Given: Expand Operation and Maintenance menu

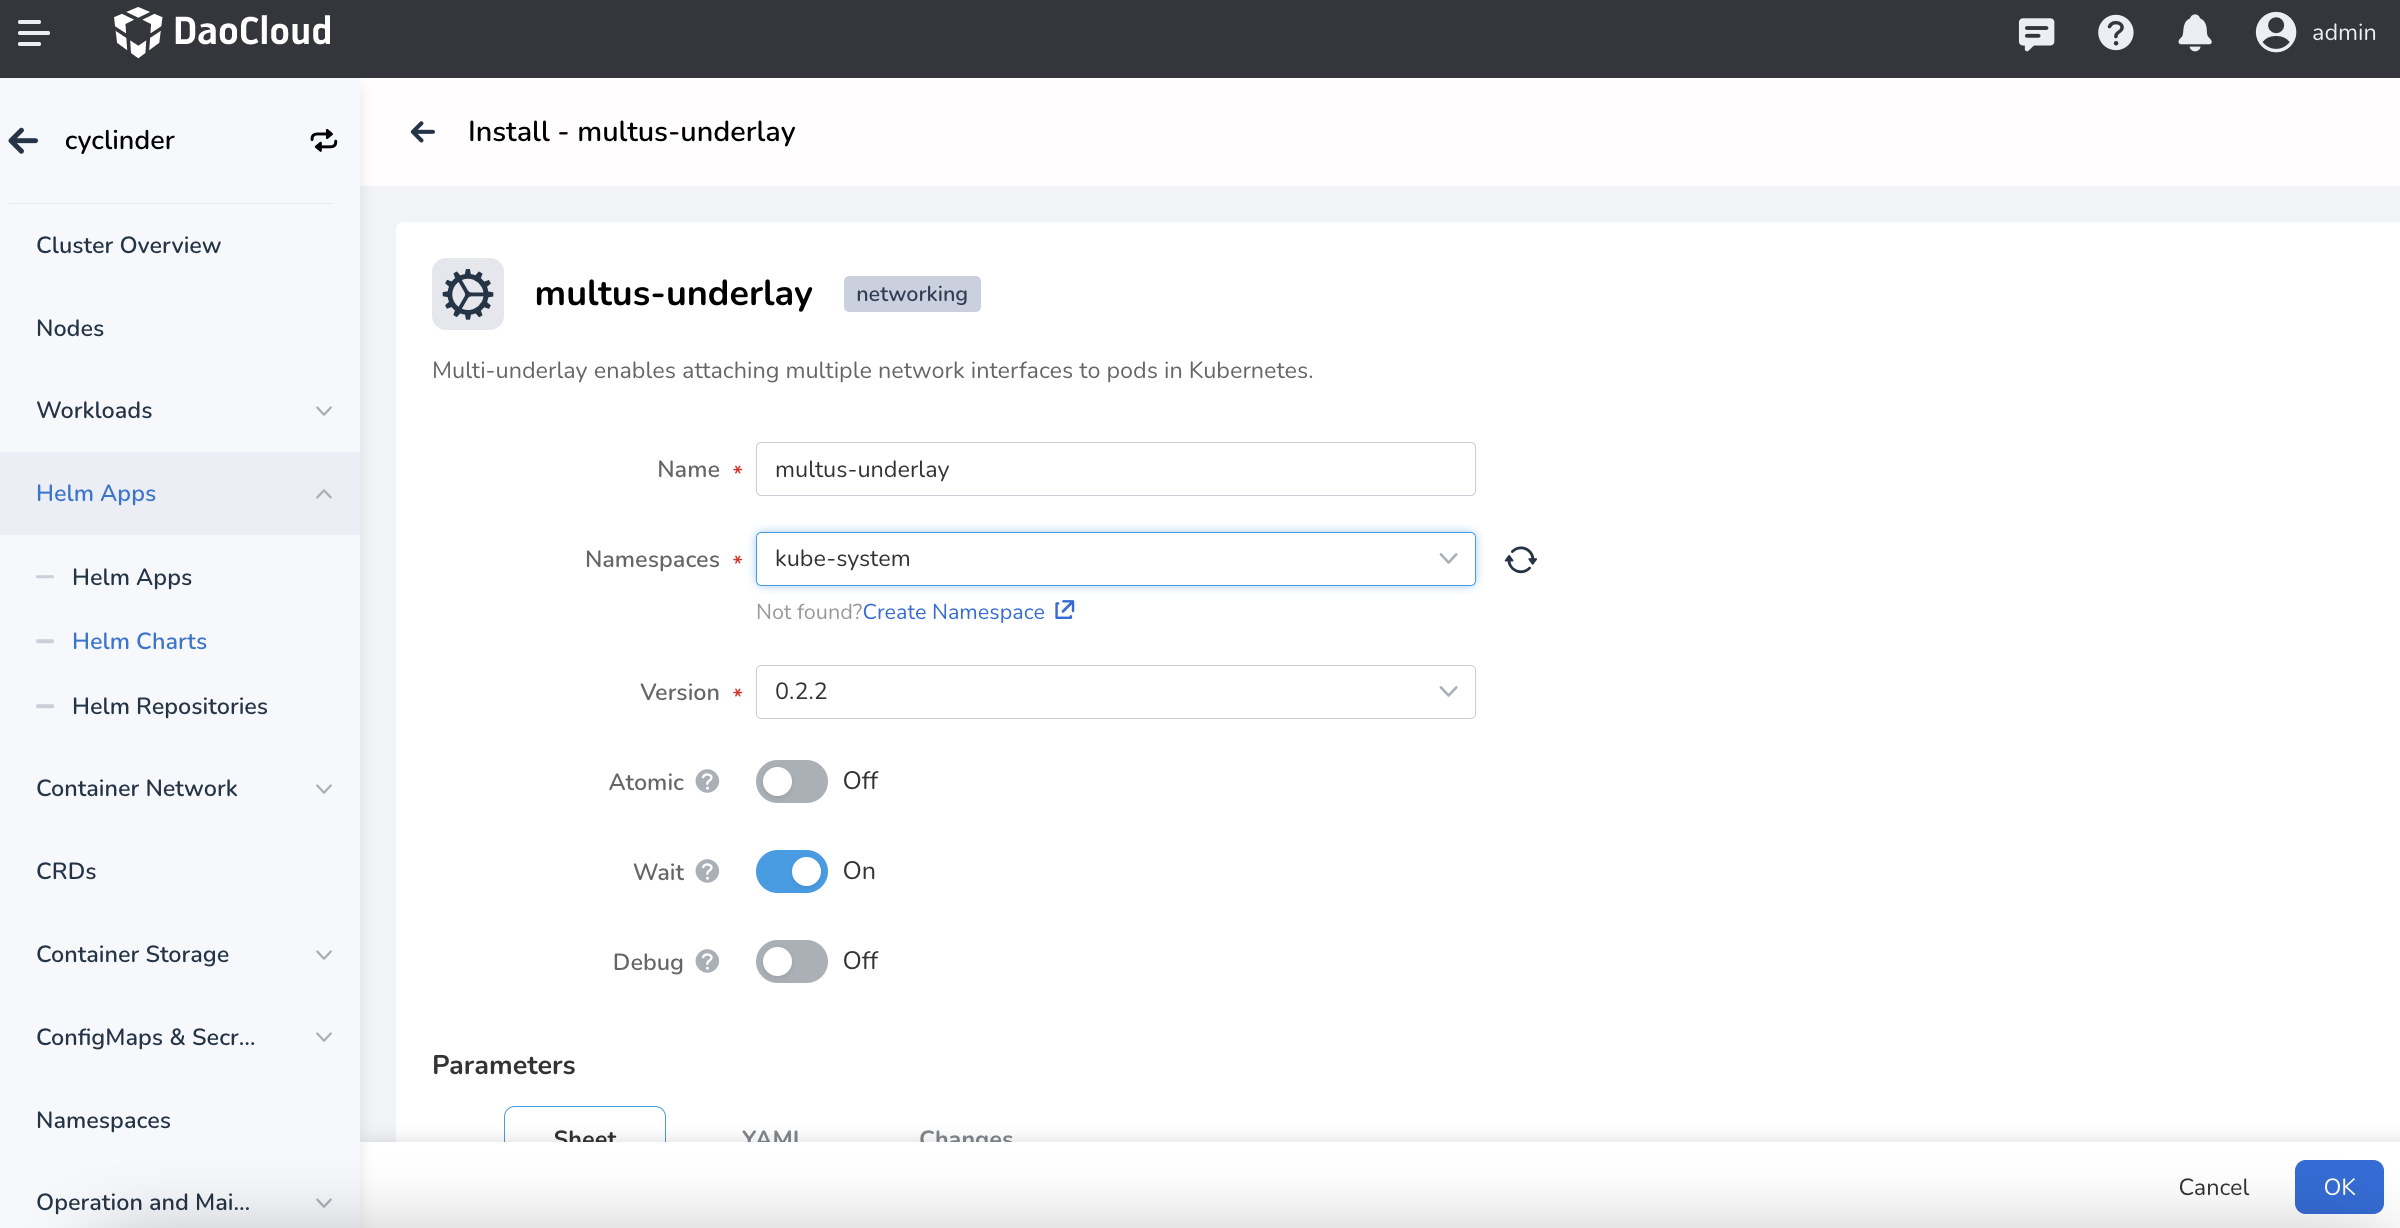Looking at the screenshot, I should (180, 1202).
